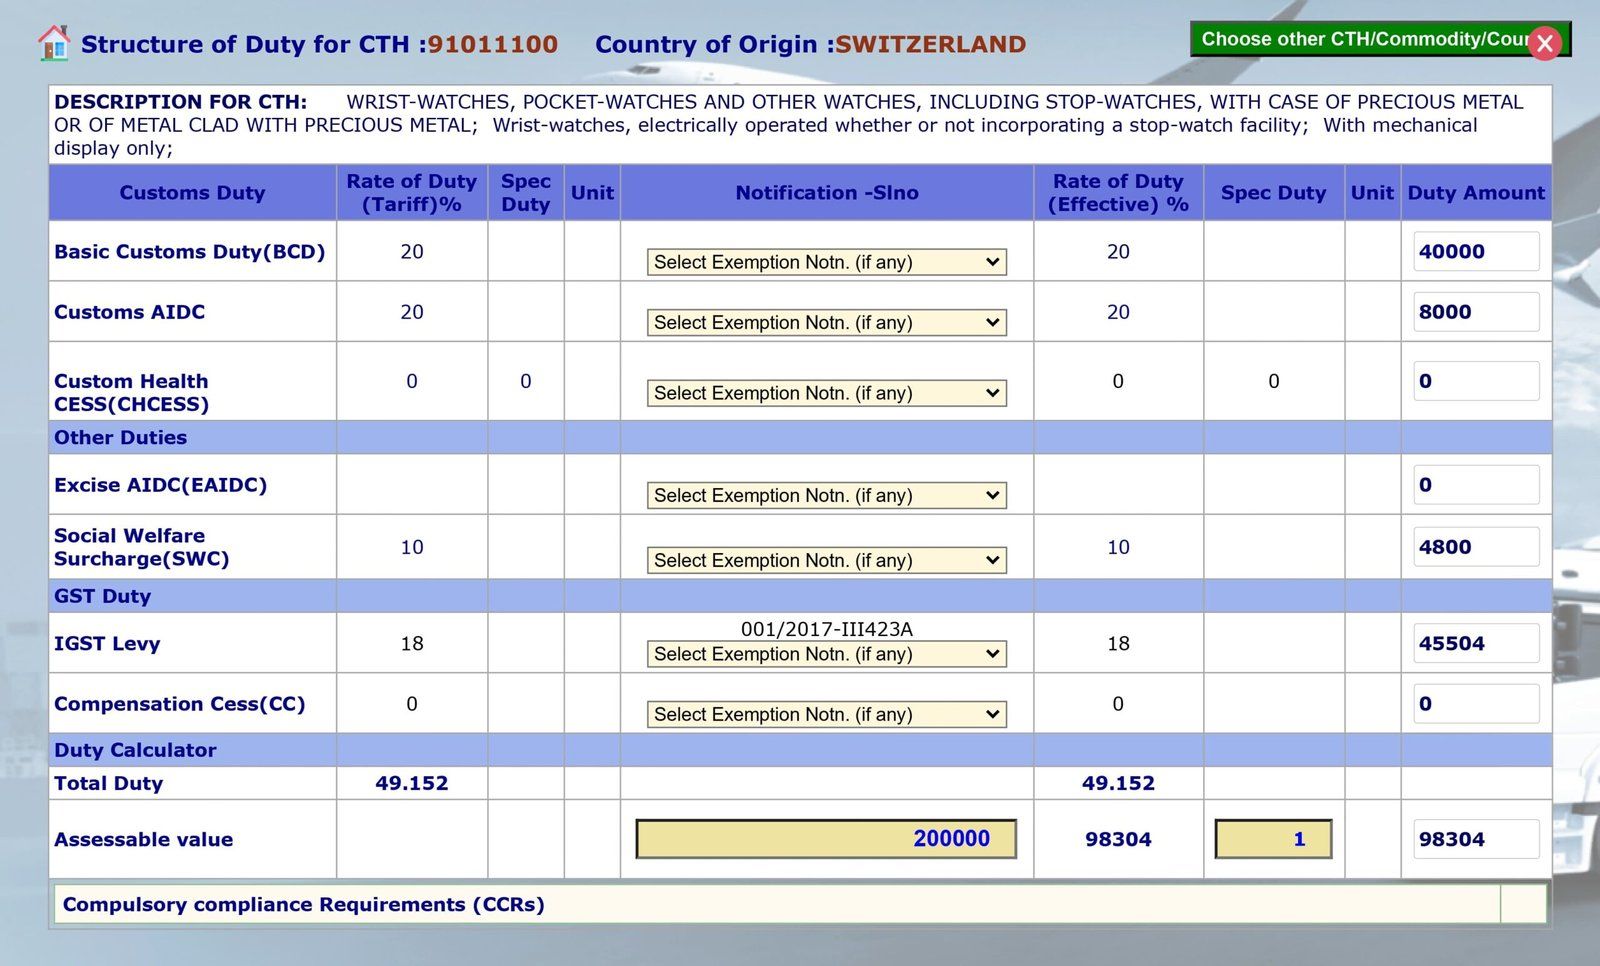Open the Excise AIDC exemption notification dropdown
Viewport: 1600px width, 966px height.
pyautogui.click(x=825, y=495)
